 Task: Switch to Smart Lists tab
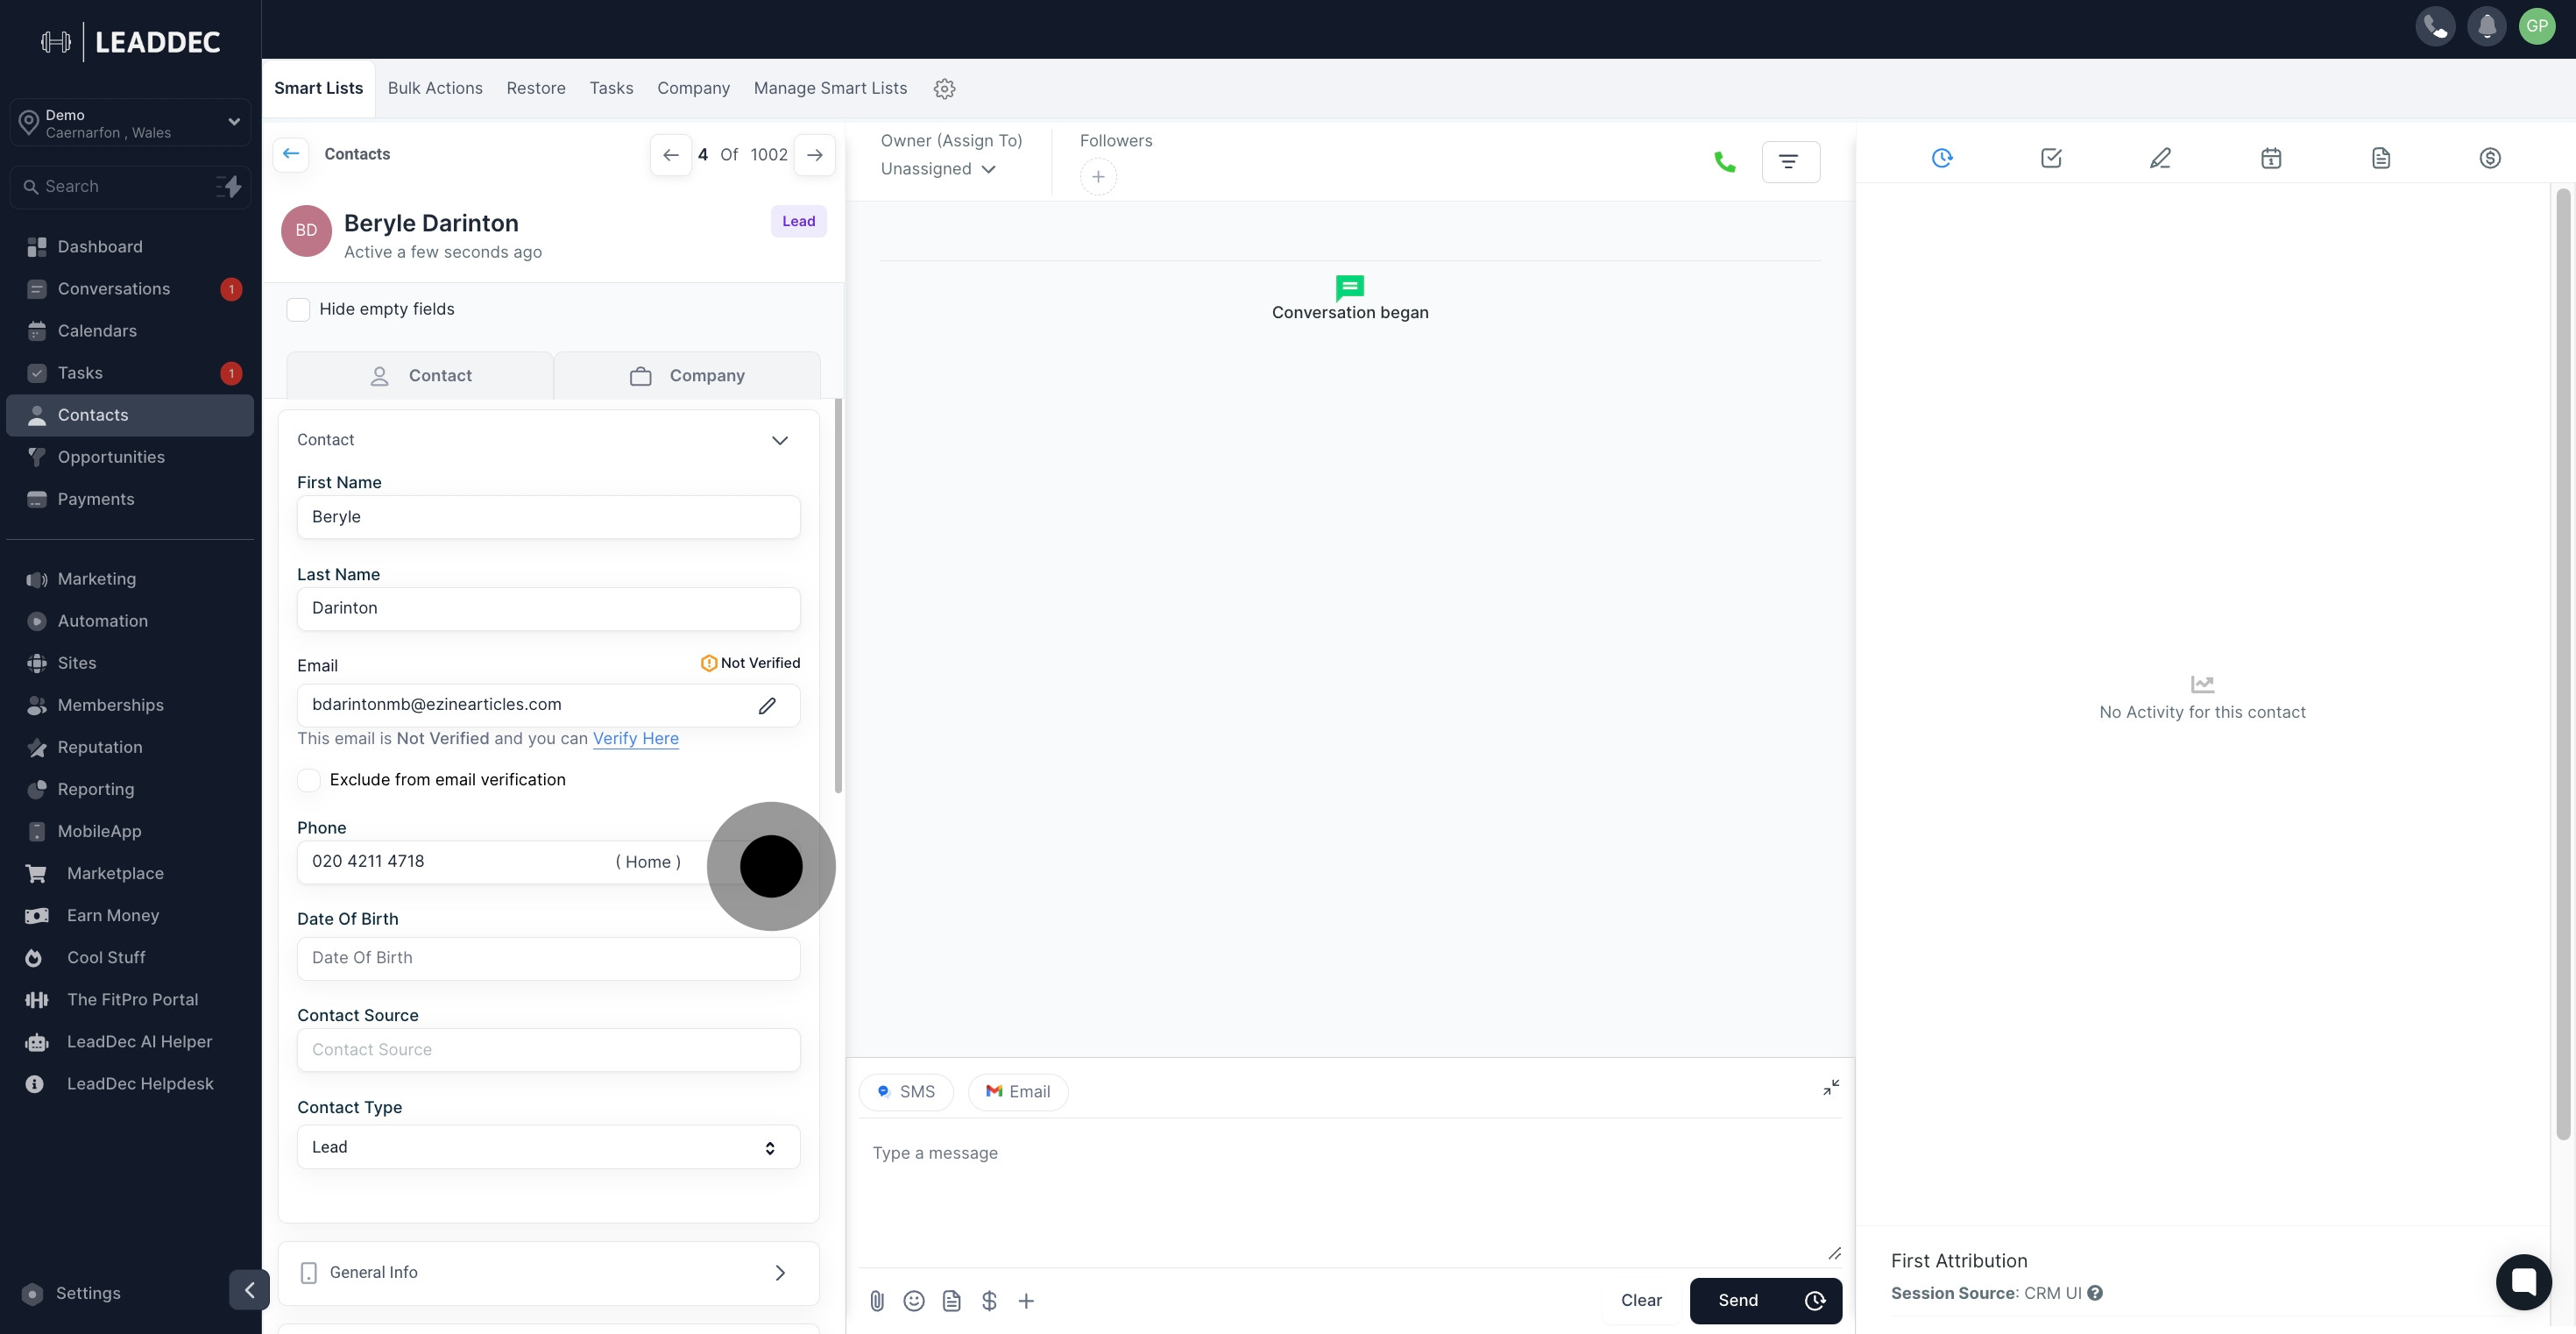318,88
